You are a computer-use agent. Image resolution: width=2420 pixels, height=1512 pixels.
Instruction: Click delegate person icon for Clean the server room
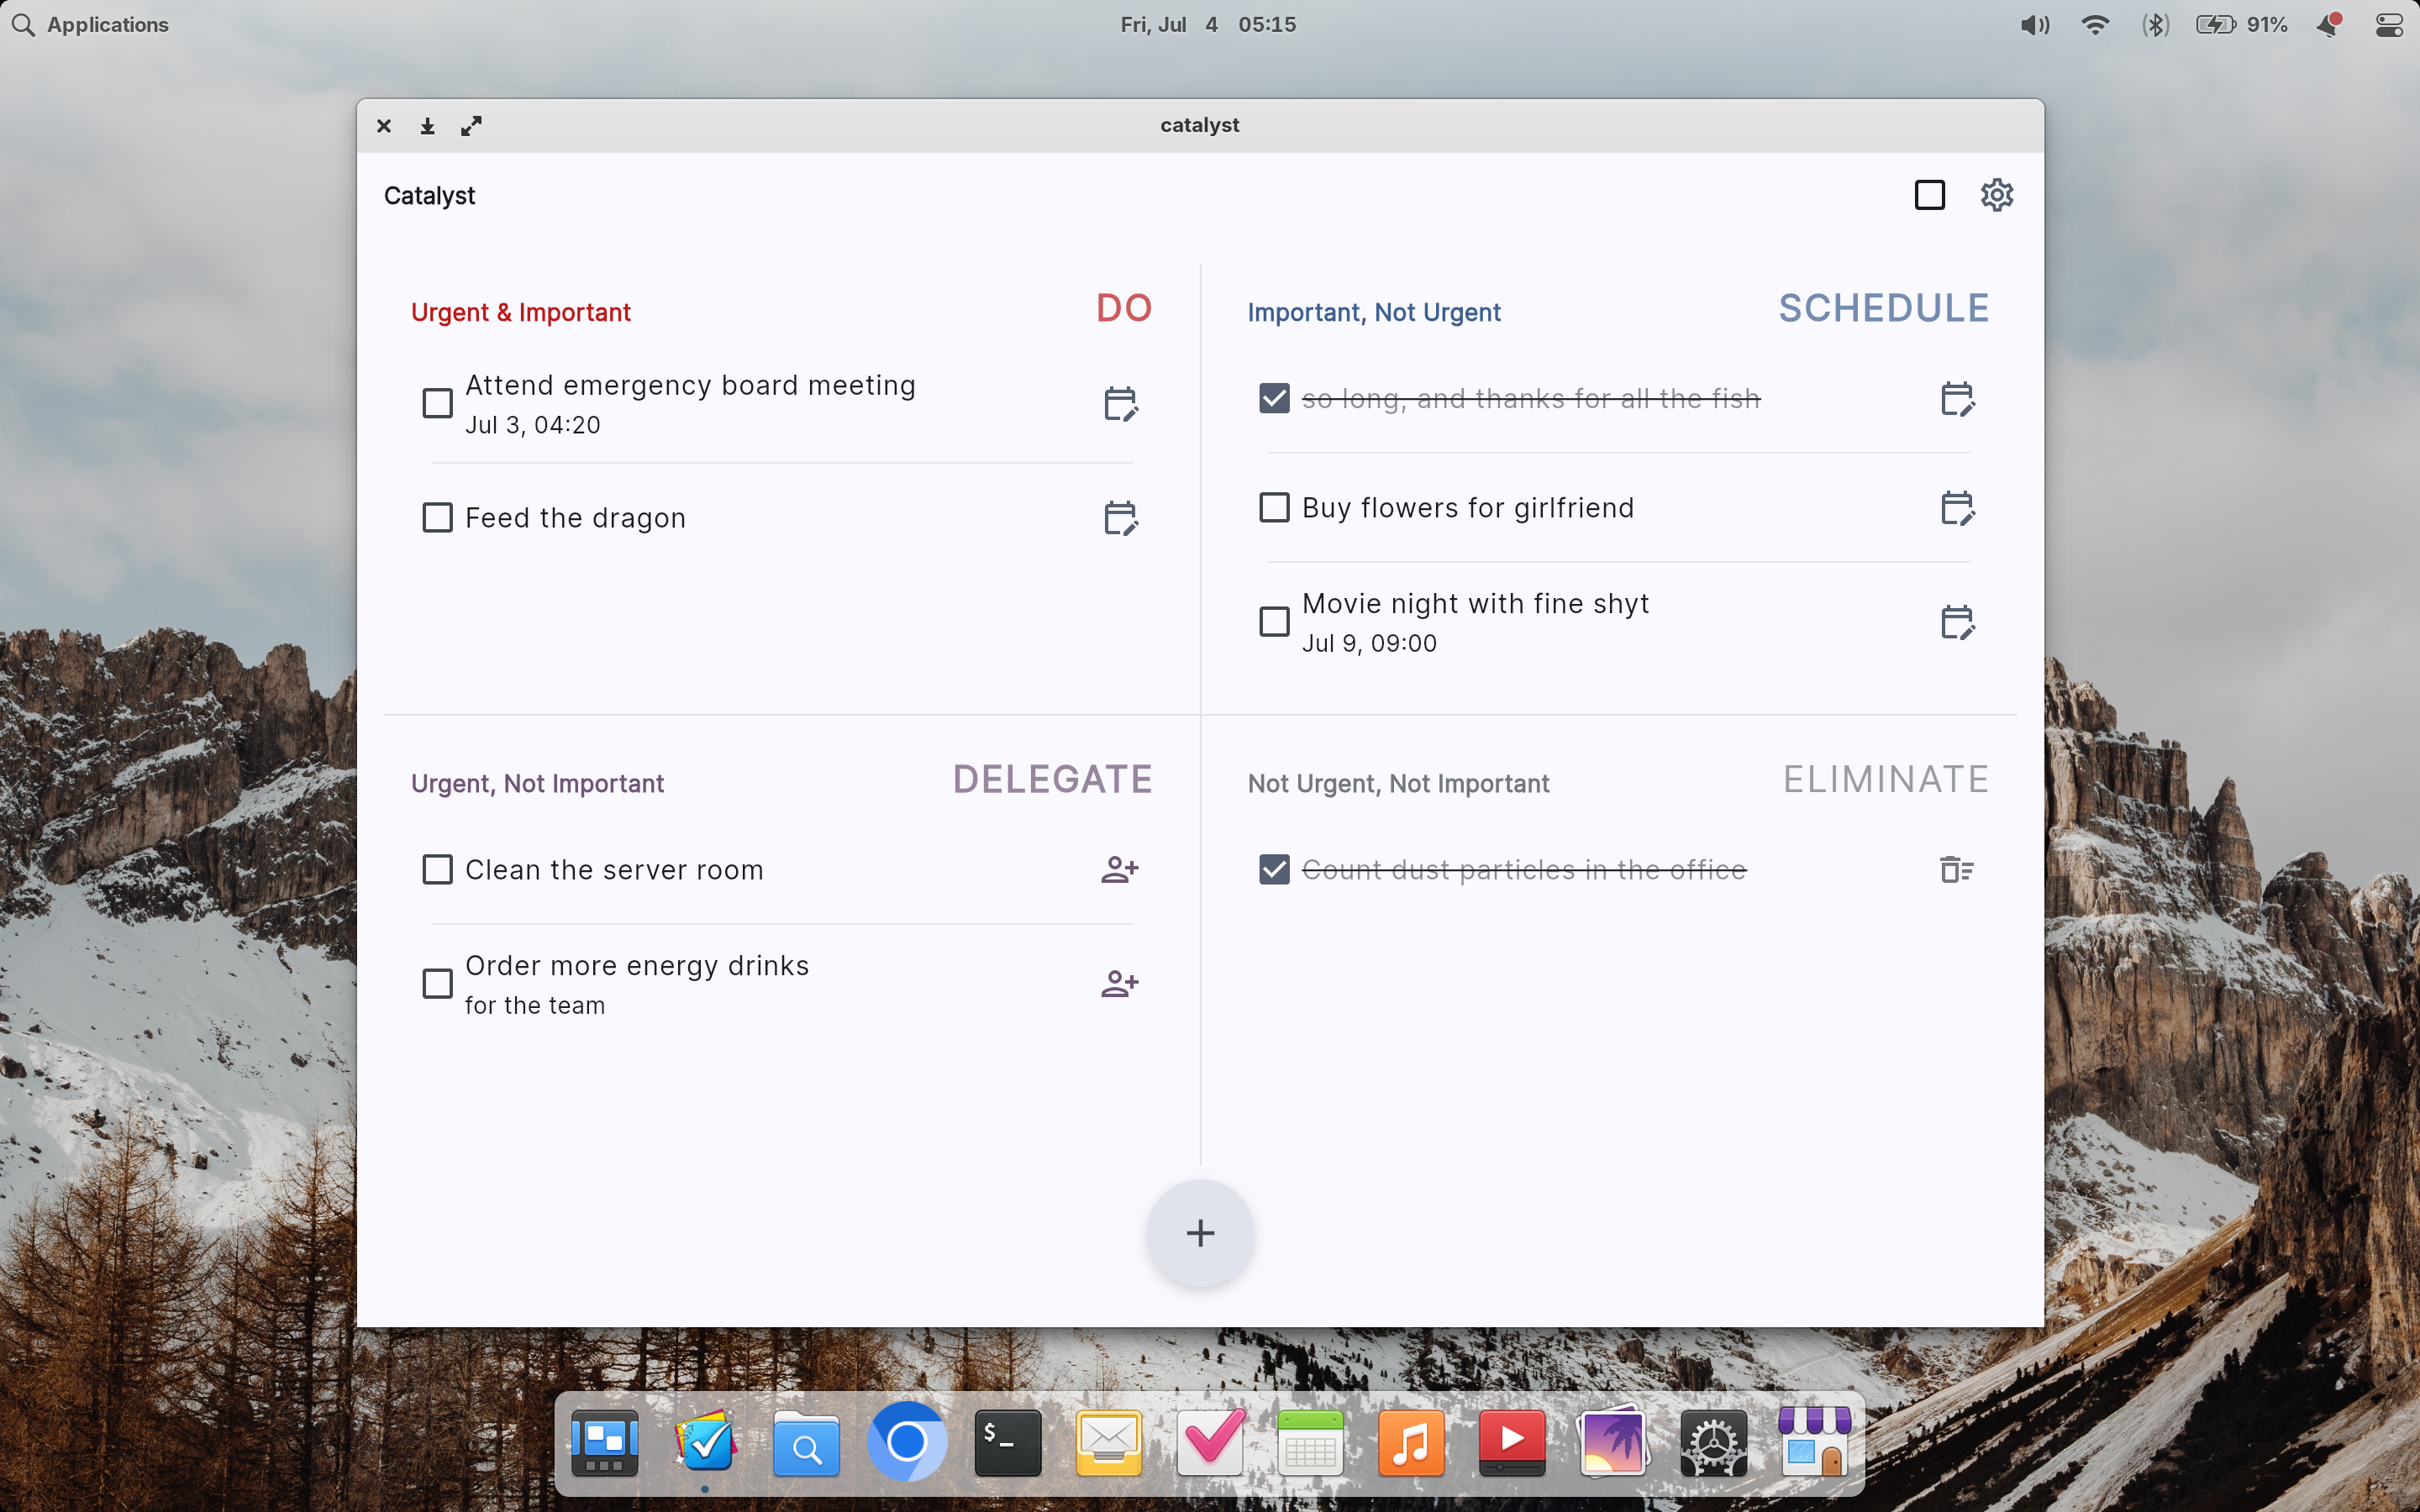tap(1120, 870)
